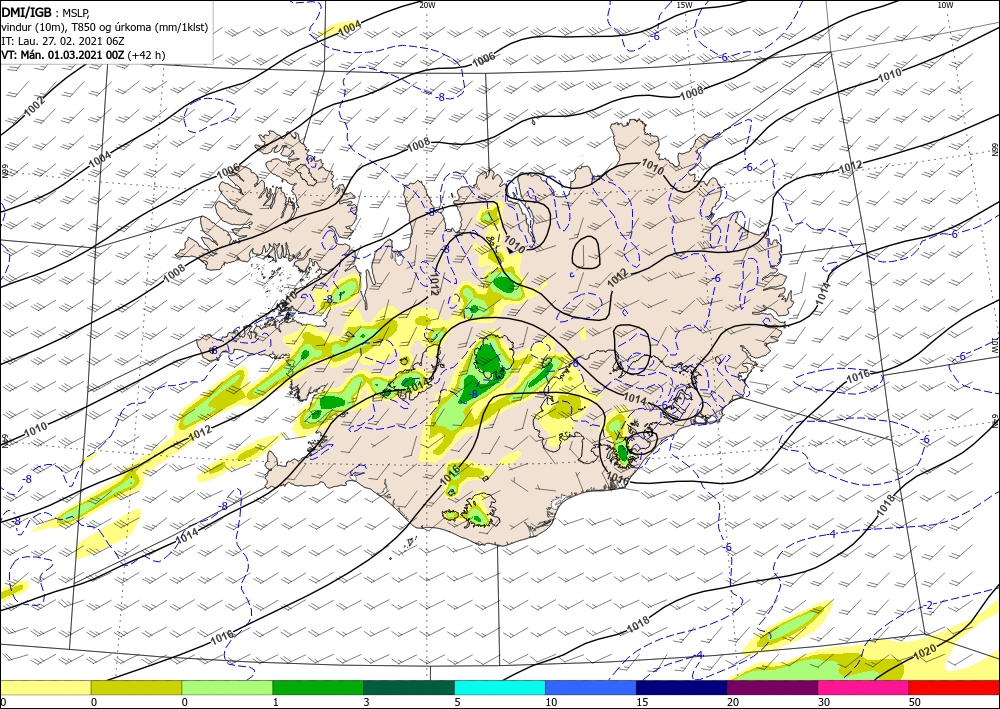
Task: Select the dark green legend swatch
Action: tap(409, 687)
